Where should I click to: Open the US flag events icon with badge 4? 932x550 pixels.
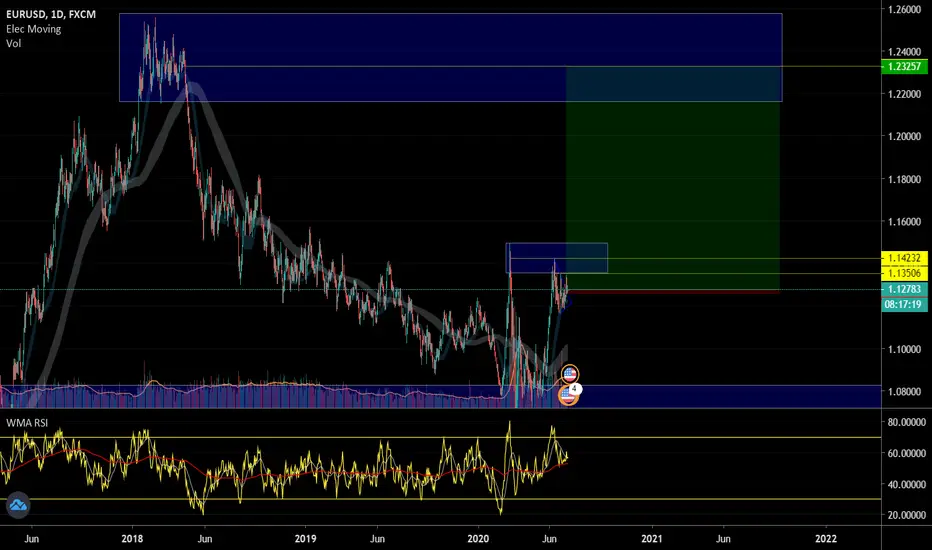568,395
